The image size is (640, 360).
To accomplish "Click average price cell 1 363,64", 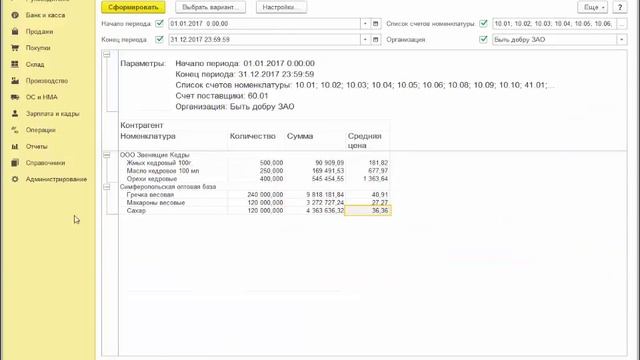I will pyautogui.click(x=376, y=179).
